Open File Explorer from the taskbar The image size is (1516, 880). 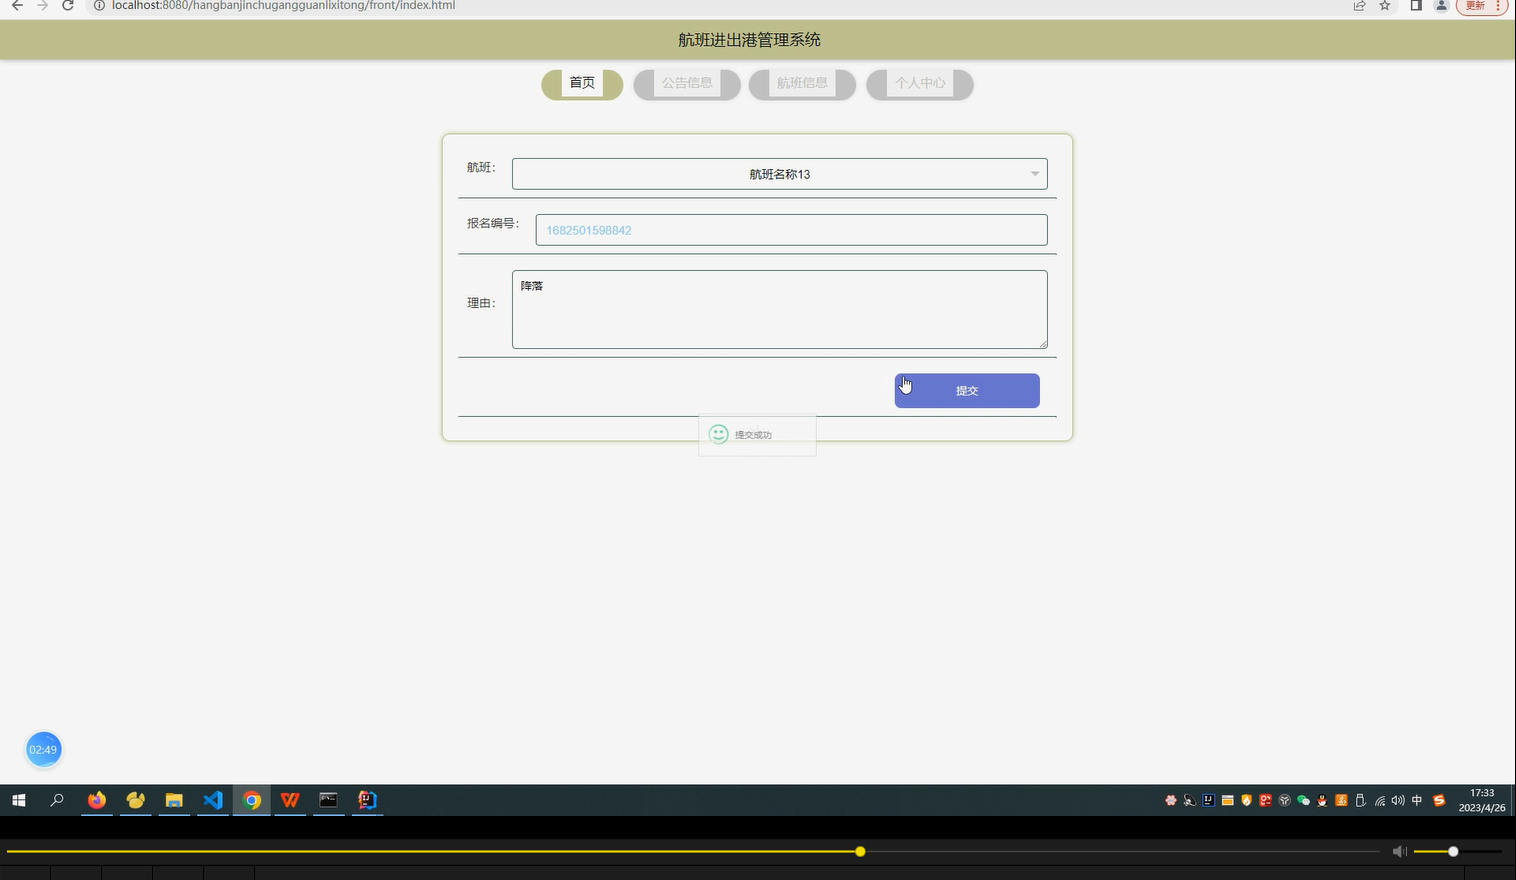pos(174,800)
